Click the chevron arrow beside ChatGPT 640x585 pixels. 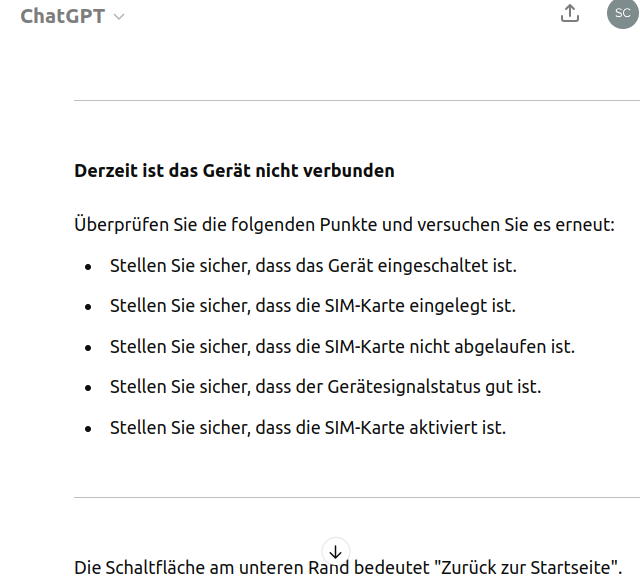[120, 17]
